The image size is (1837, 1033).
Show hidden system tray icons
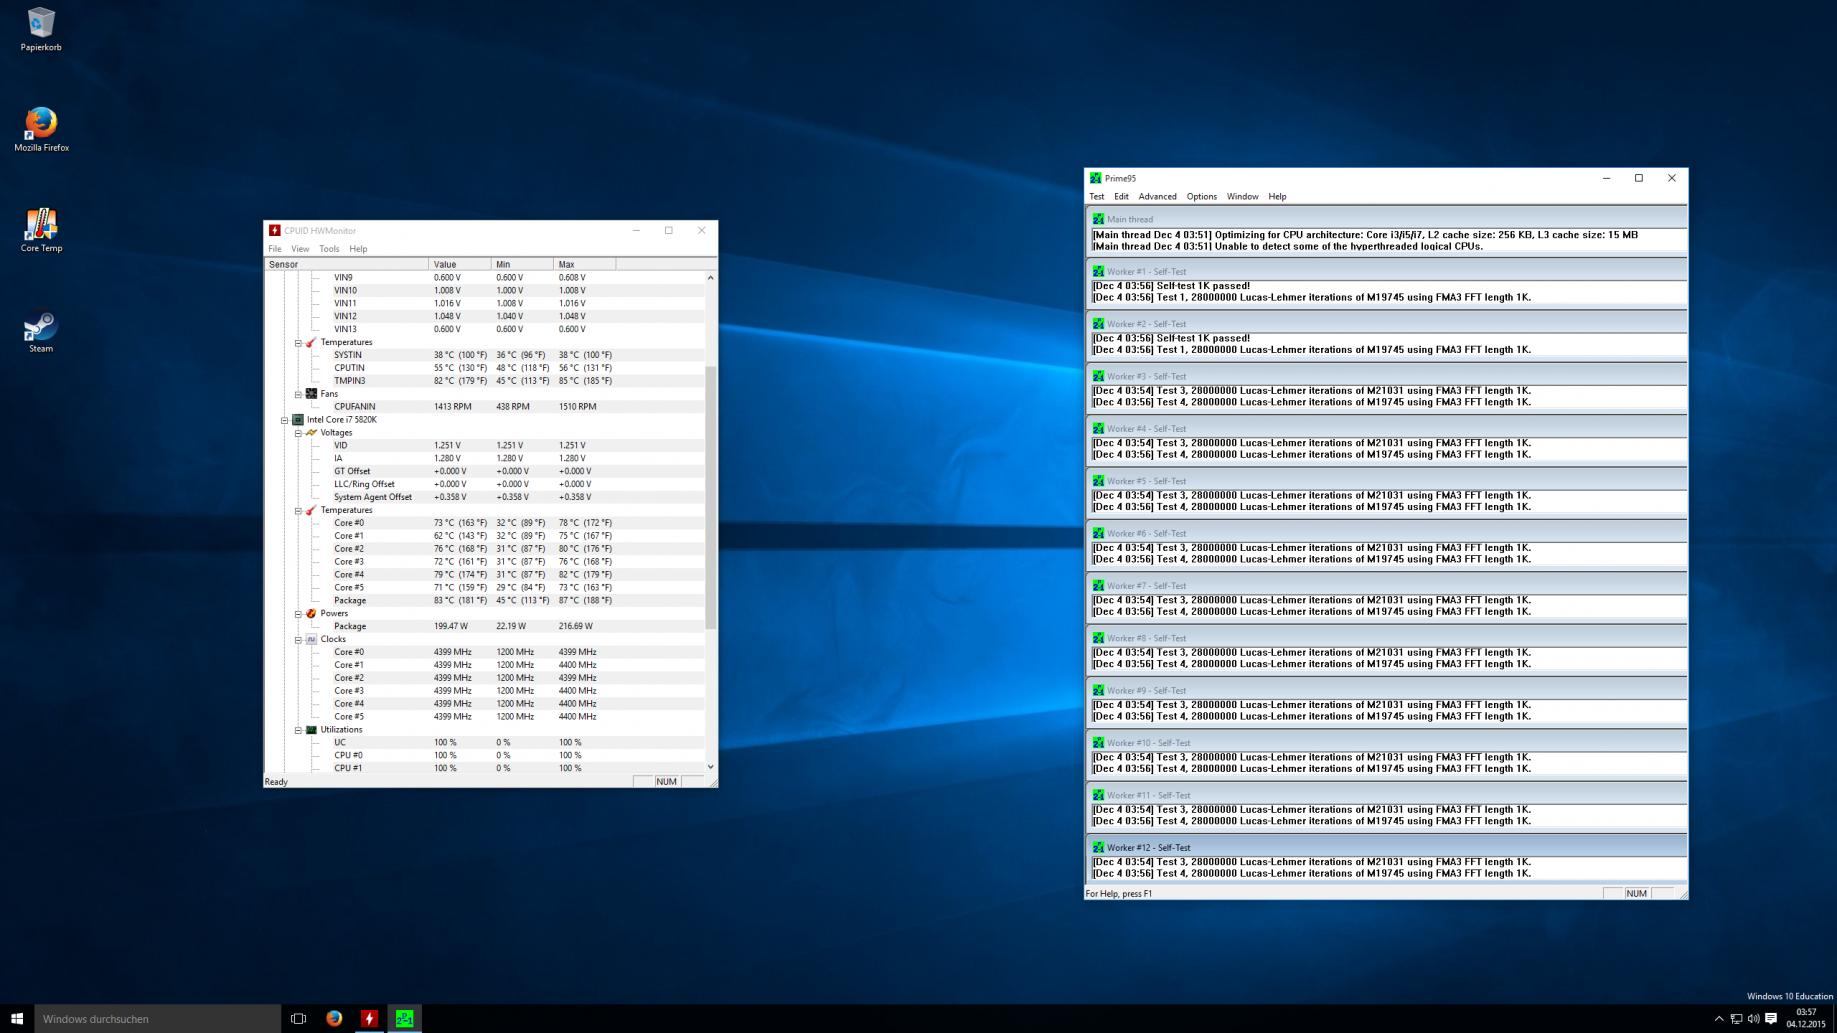tap(1719, 1019)
